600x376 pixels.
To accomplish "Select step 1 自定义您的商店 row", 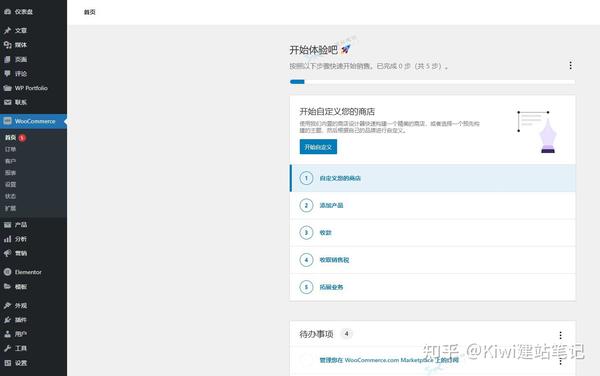I will click(x=433, y=178).
